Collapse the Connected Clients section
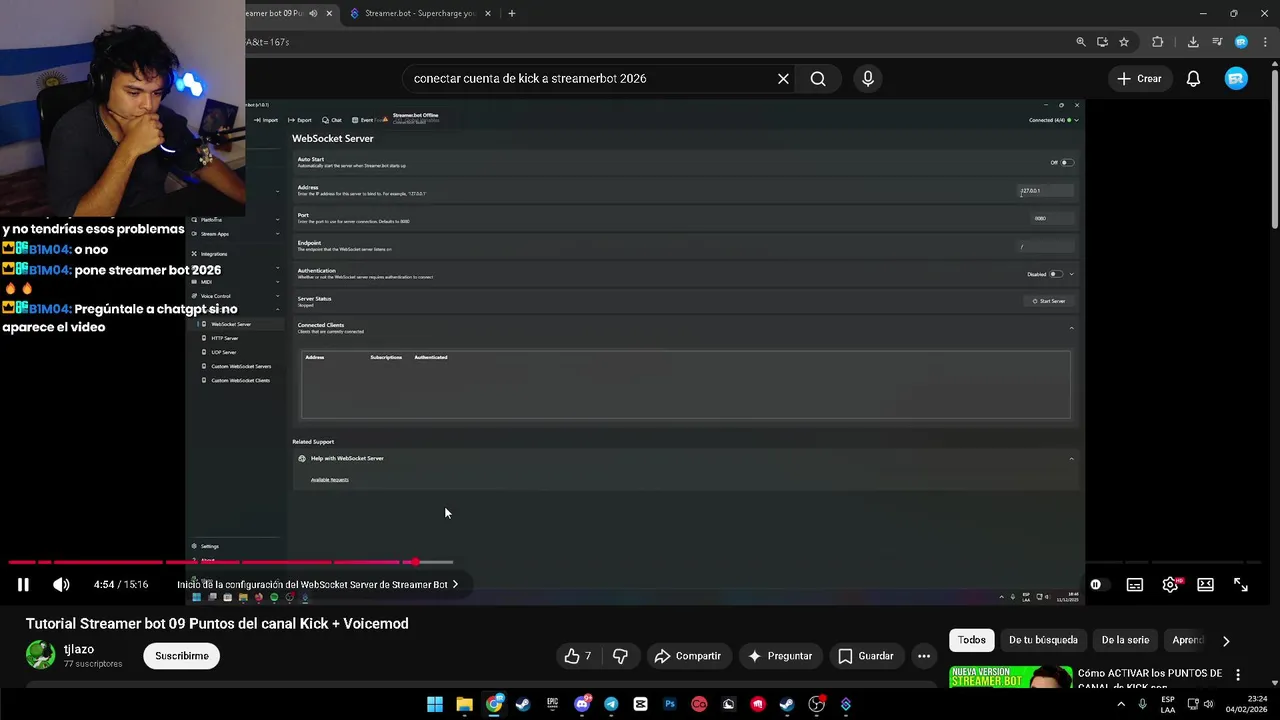This screenshot has height=720, width=1280. click(x=1071, y=328)
